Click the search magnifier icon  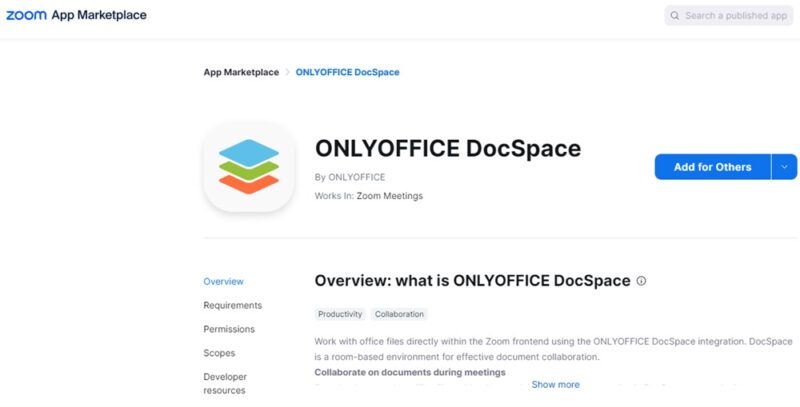pos(674,16)
